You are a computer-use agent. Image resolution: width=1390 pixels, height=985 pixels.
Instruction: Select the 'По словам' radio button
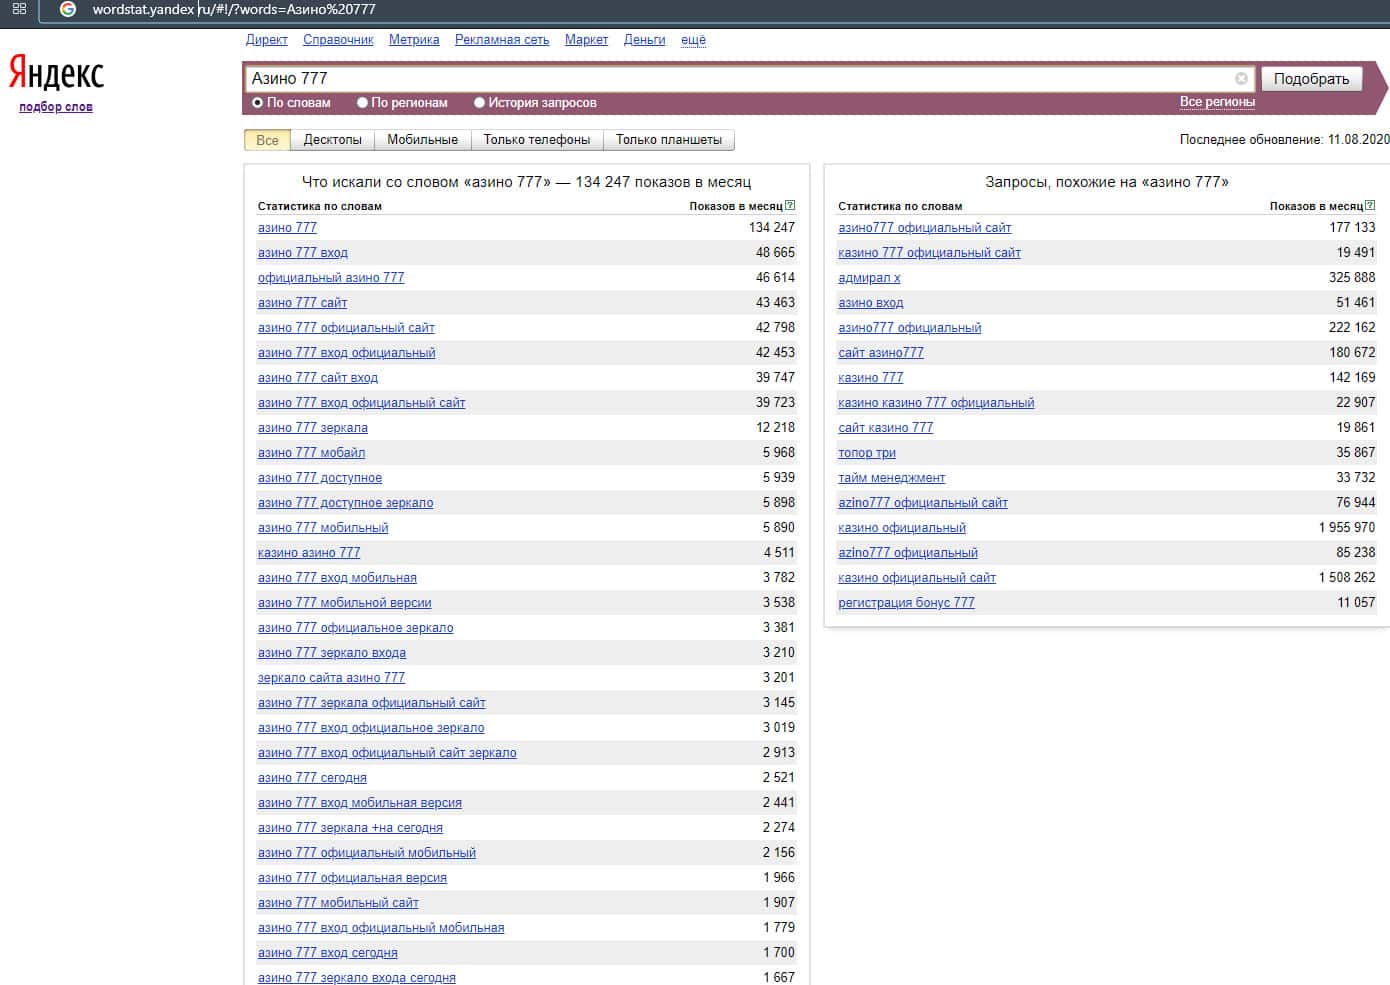coord(257,103)
